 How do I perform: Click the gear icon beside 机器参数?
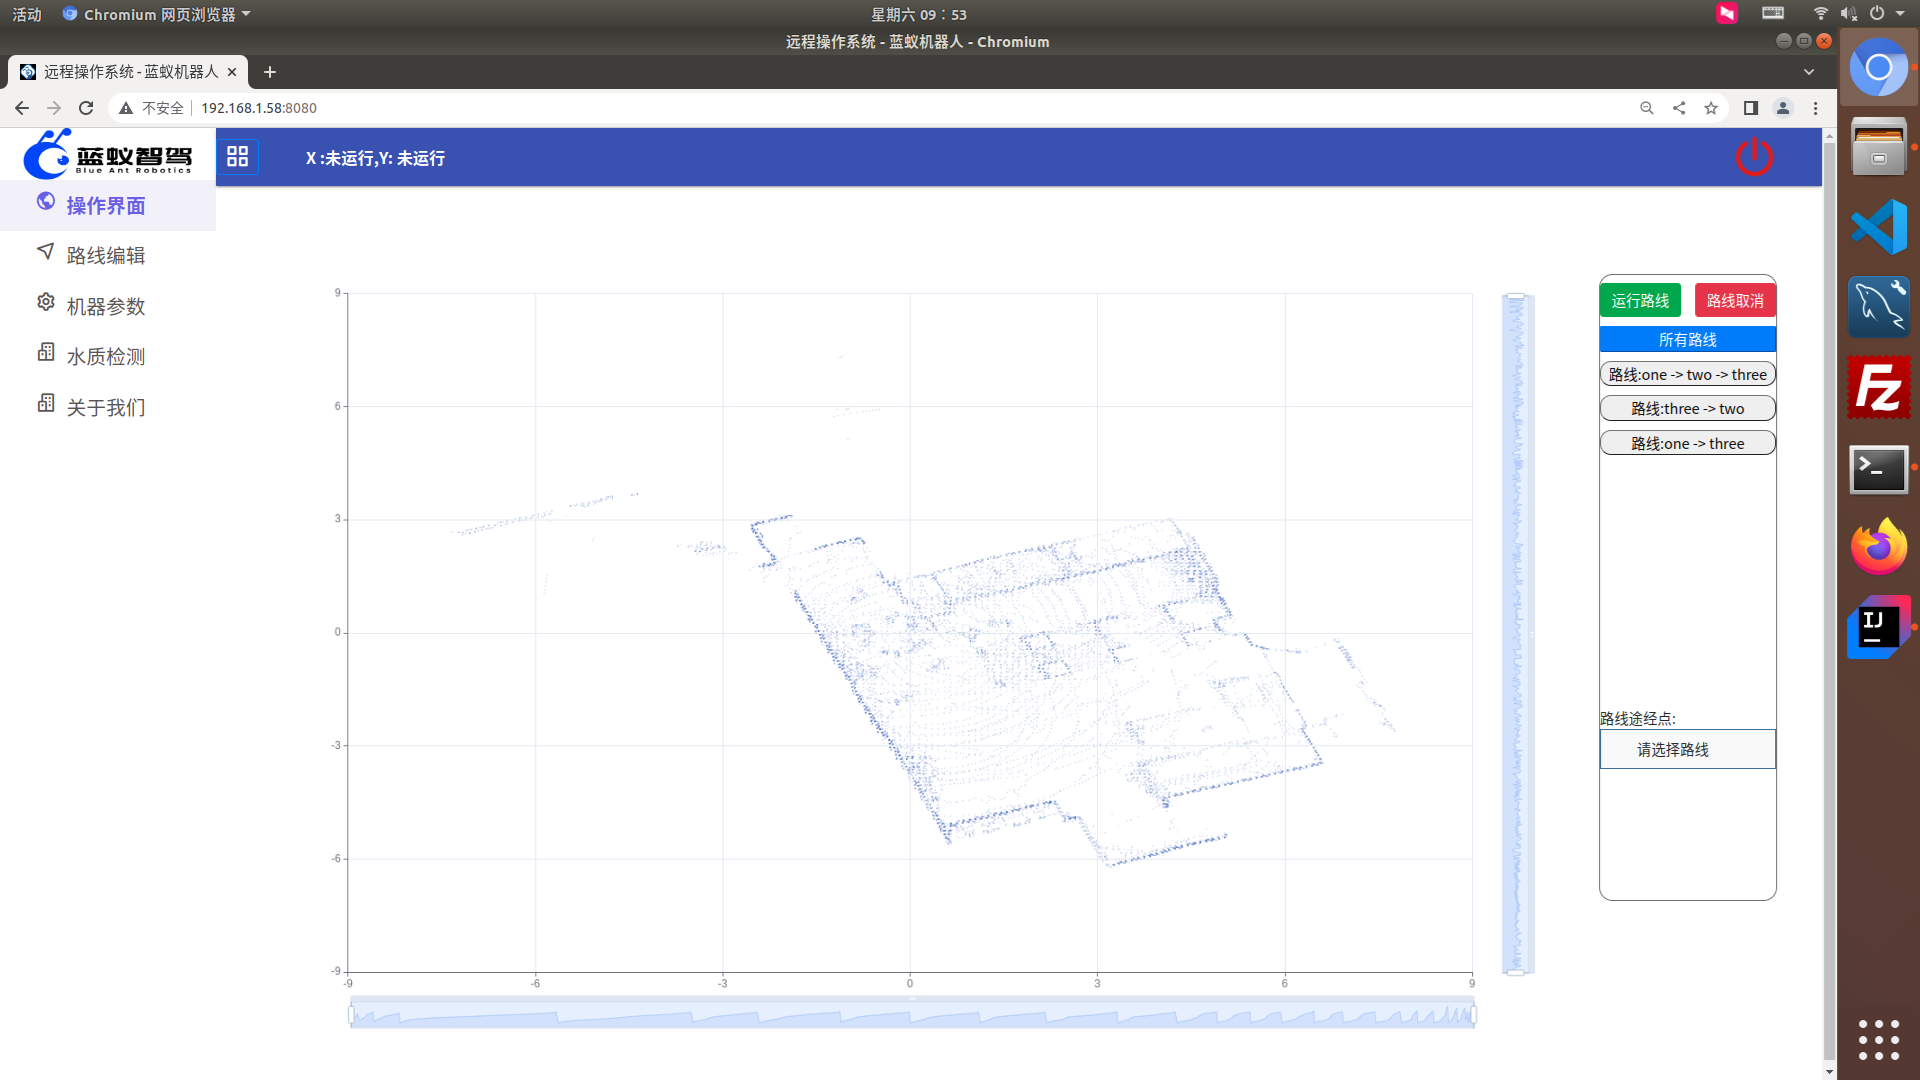[46, 302]
